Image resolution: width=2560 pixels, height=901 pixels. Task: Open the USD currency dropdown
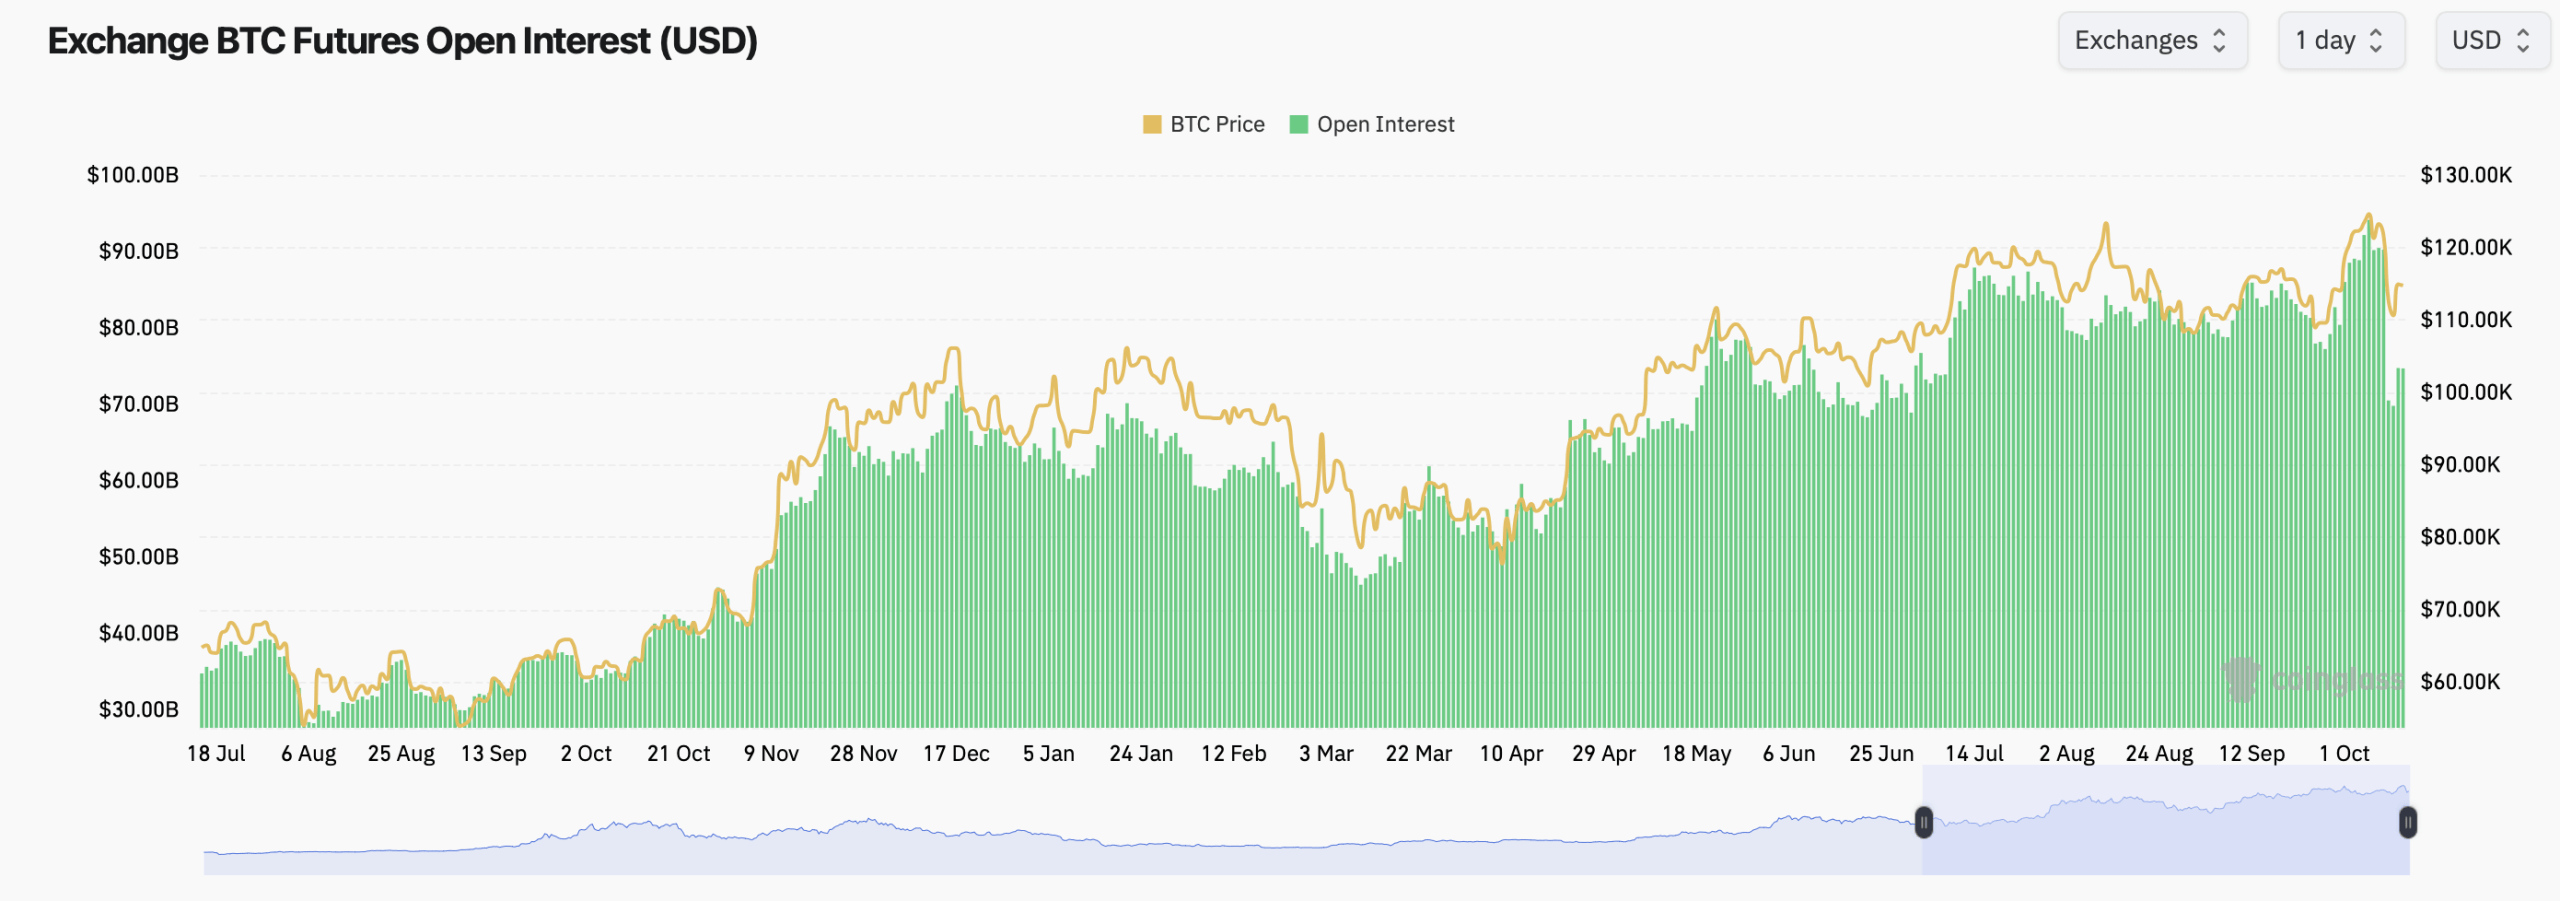click(x=2492, y=41)
